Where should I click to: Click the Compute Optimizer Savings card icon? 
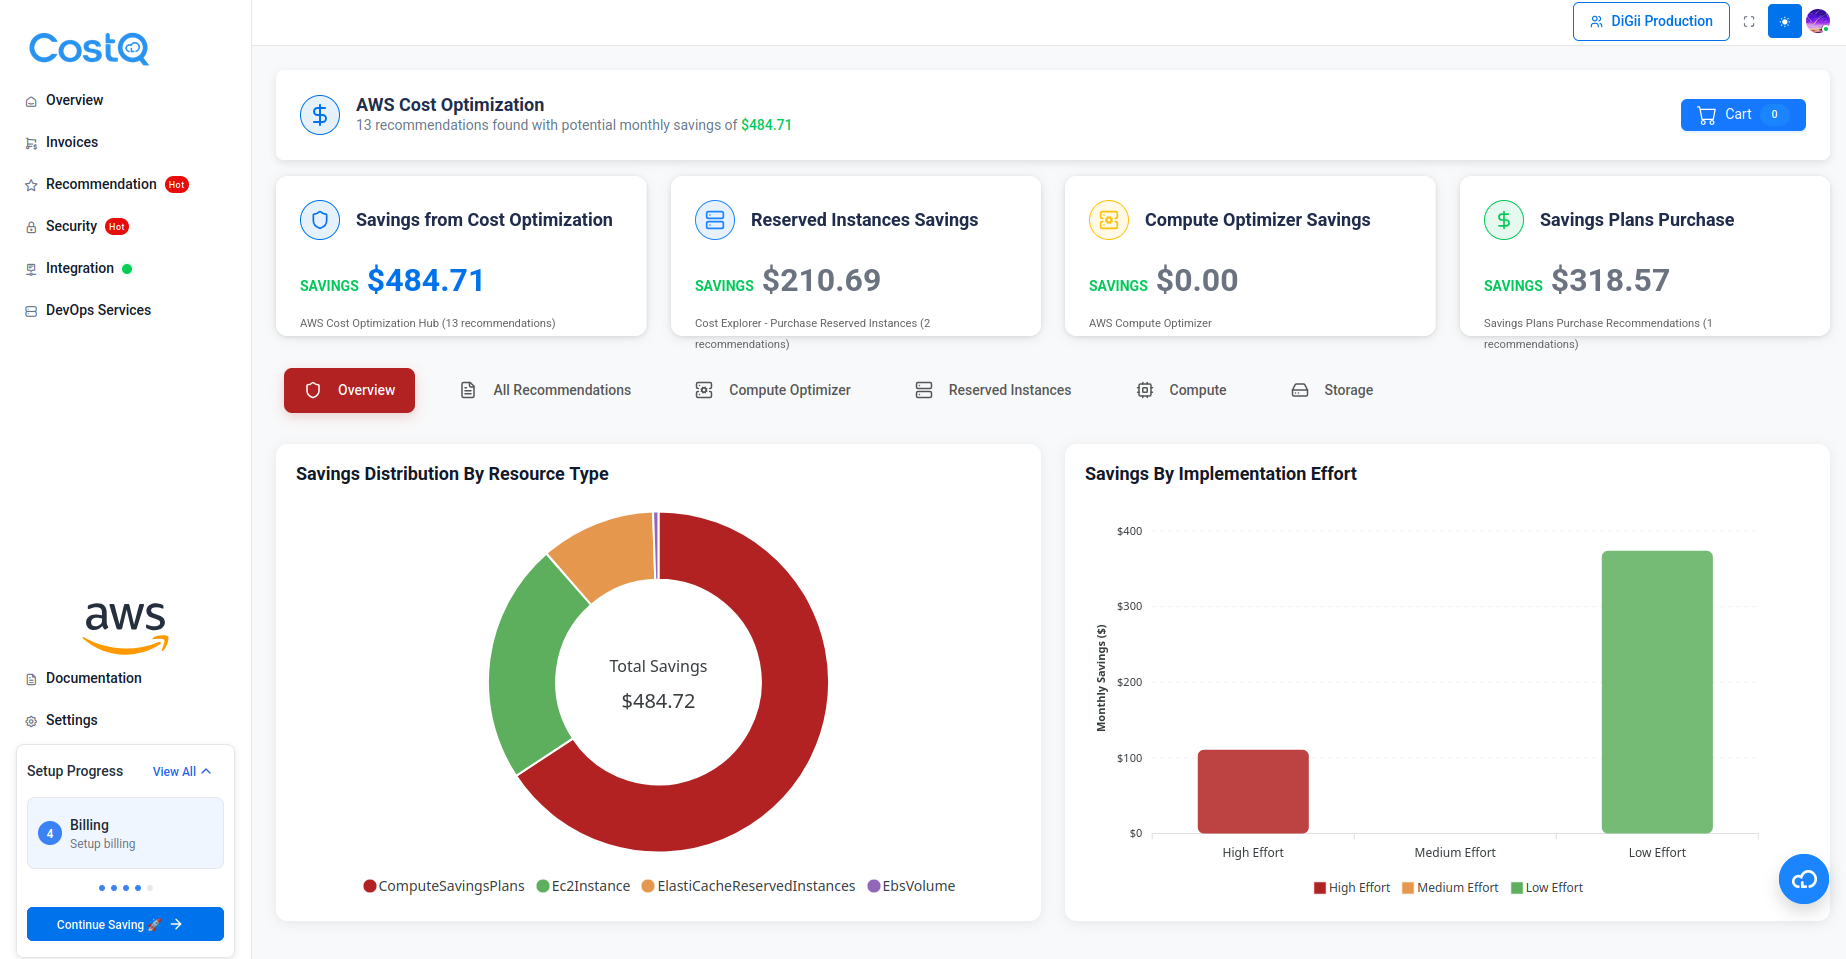point(1109,220)
